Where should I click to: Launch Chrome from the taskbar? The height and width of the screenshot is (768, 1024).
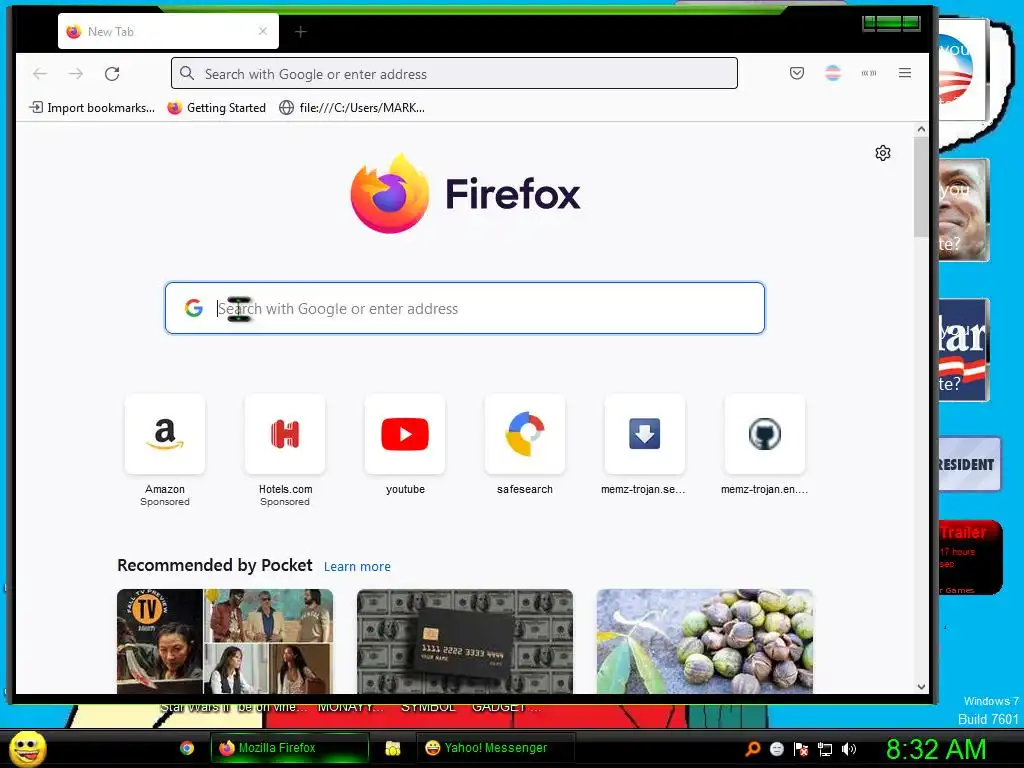(x=187, y=748)
